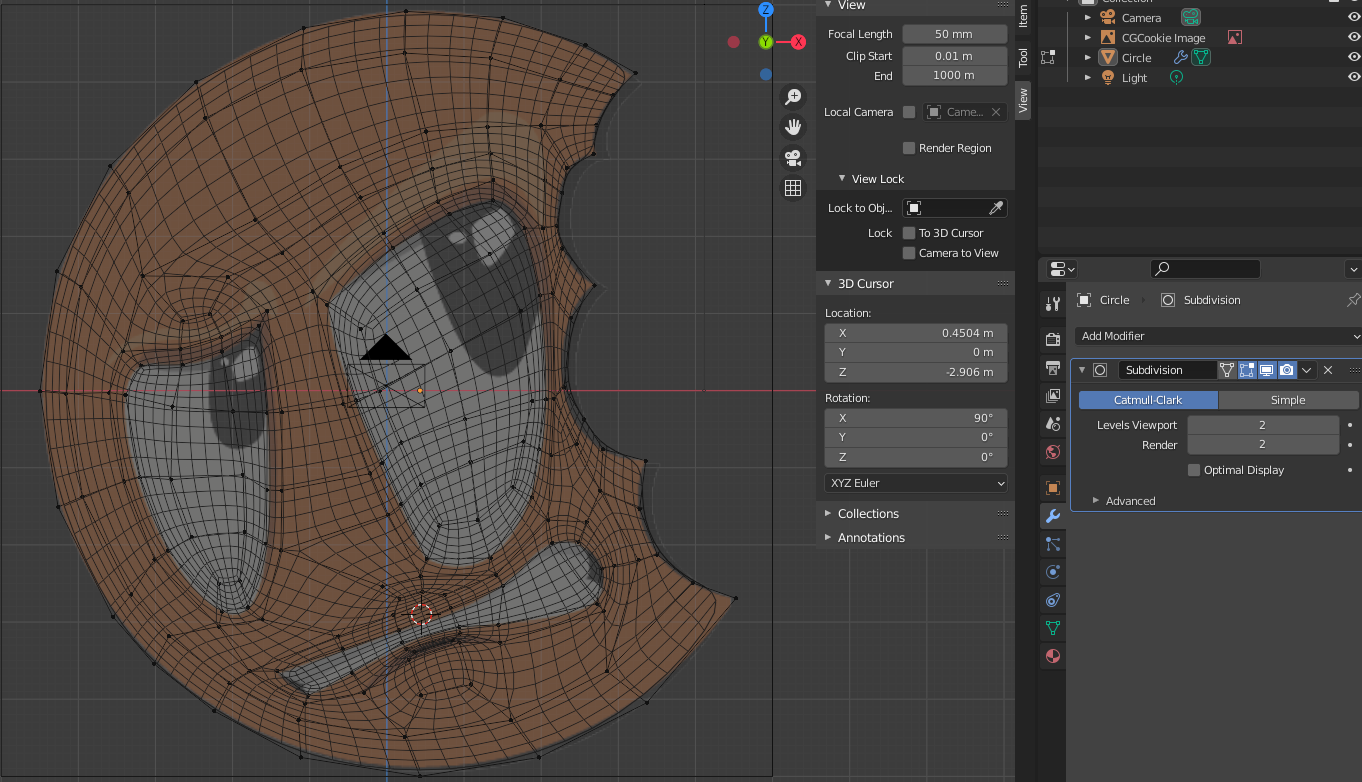This screenshot has width=1362, height=782.
Task: Enable Camera to View lock
Action: click(909, 253)
